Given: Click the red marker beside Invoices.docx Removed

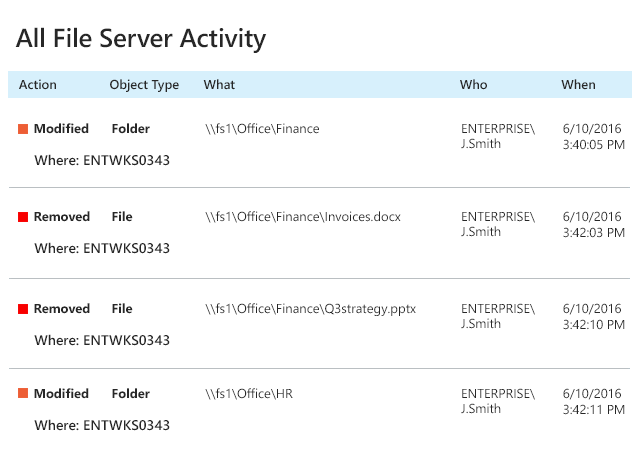Looking at the screenshot, I should (x=23, y=217).
